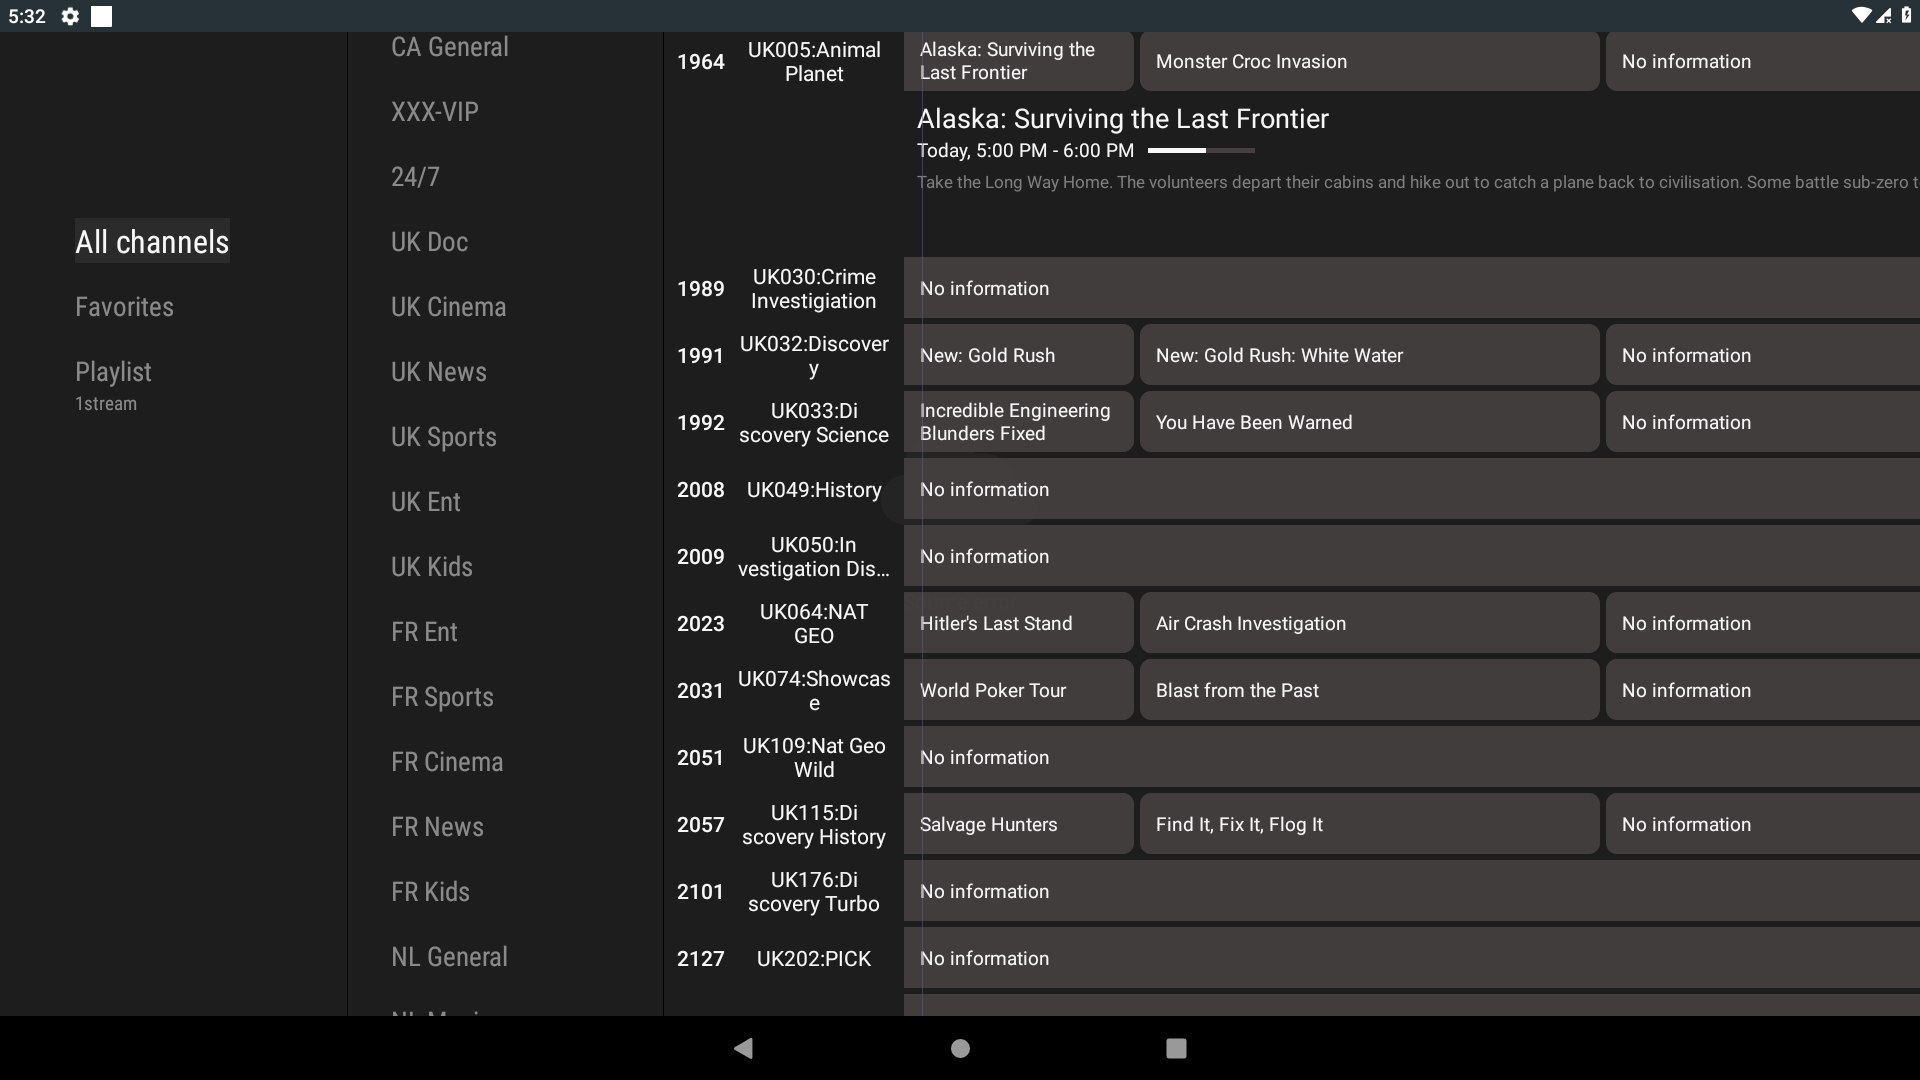The image size is (1920, 1080).
Task: Select the 24/7 category
Action: click(x=415, y=176)
